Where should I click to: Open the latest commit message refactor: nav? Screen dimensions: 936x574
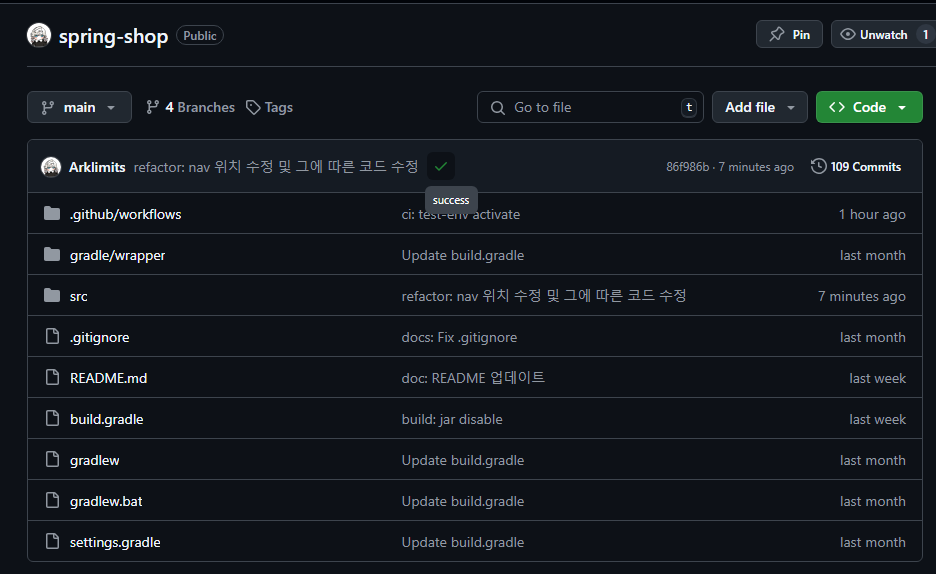(276, 166)
